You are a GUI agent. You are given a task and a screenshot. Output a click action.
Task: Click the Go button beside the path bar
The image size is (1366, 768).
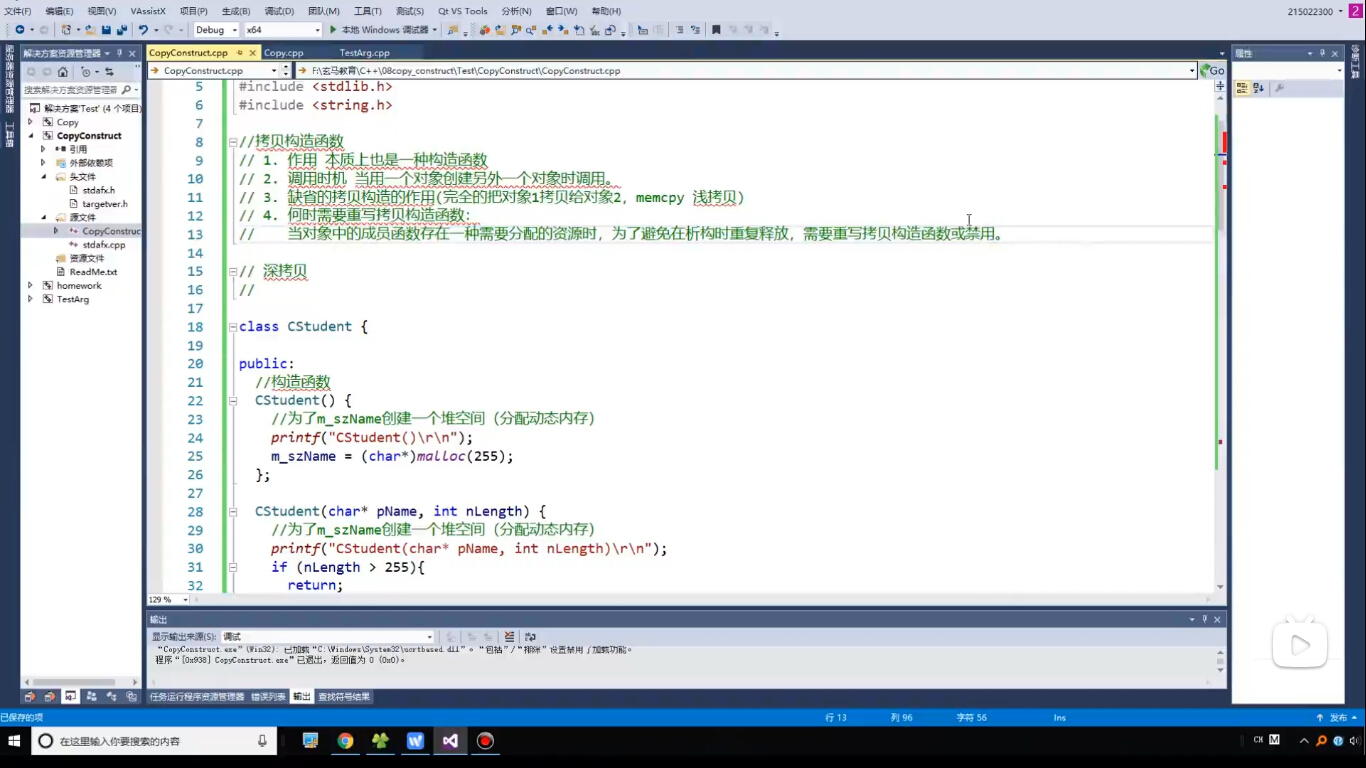pyautogui.click(x=1213, y=71)
